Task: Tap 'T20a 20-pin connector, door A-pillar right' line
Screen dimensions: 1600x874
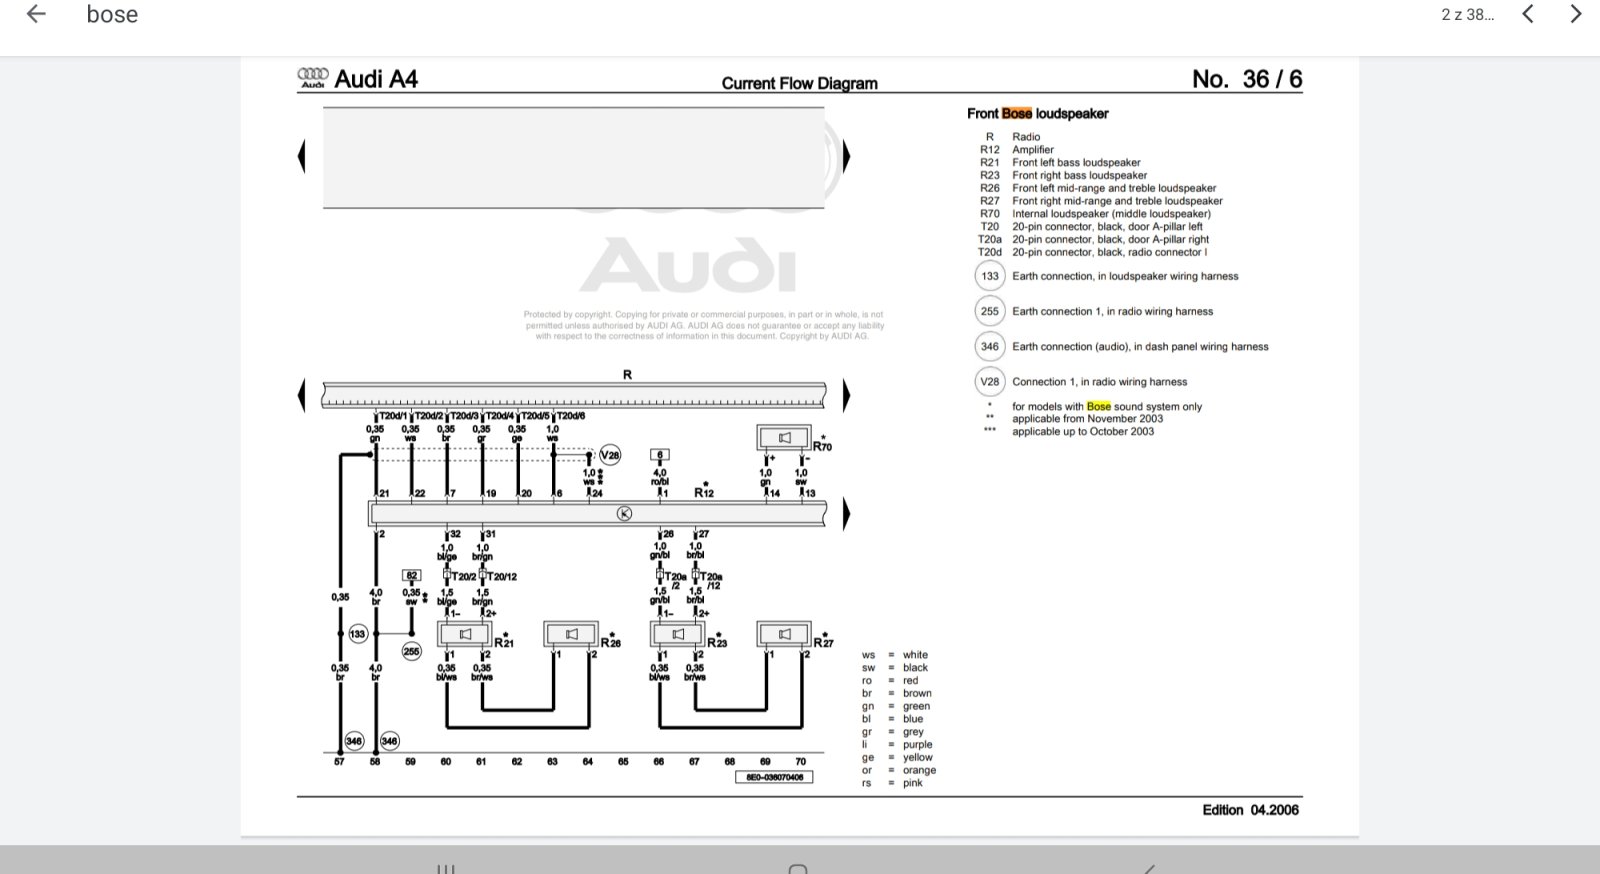Action: pos(1093,240)
